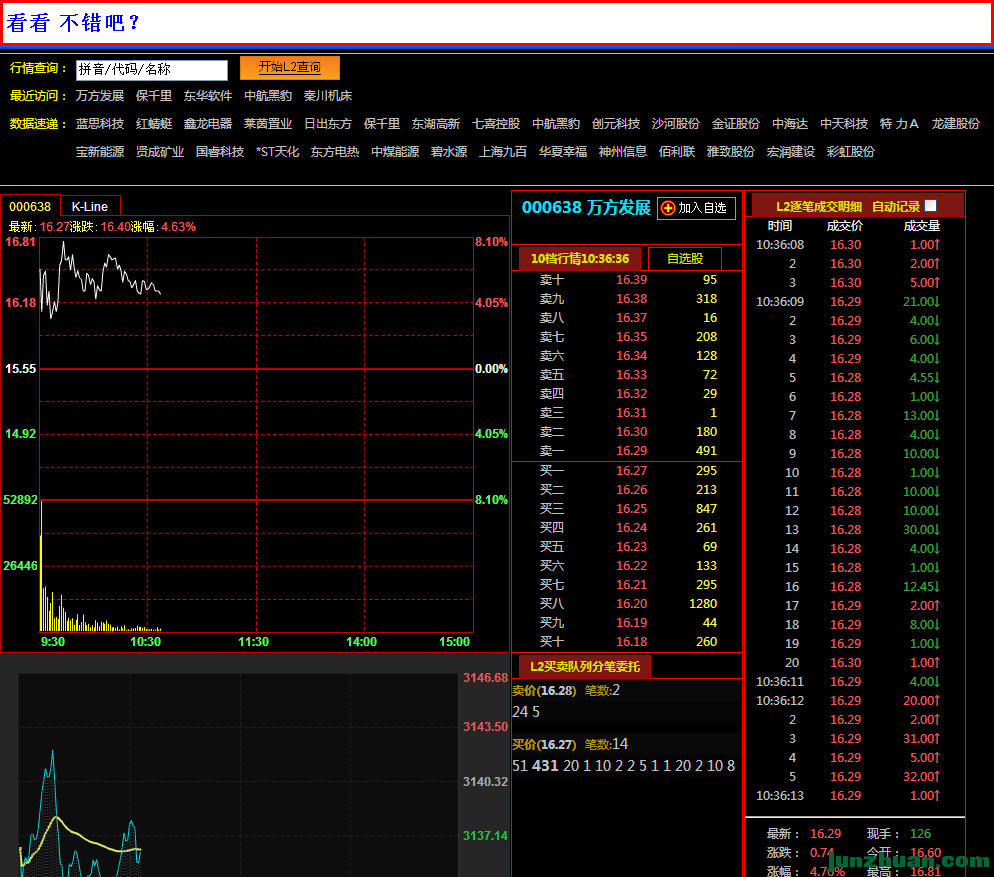Click the 卖一 price row 16.29
The height and width of the screenshot is (877, 994).
click(631, 451)
